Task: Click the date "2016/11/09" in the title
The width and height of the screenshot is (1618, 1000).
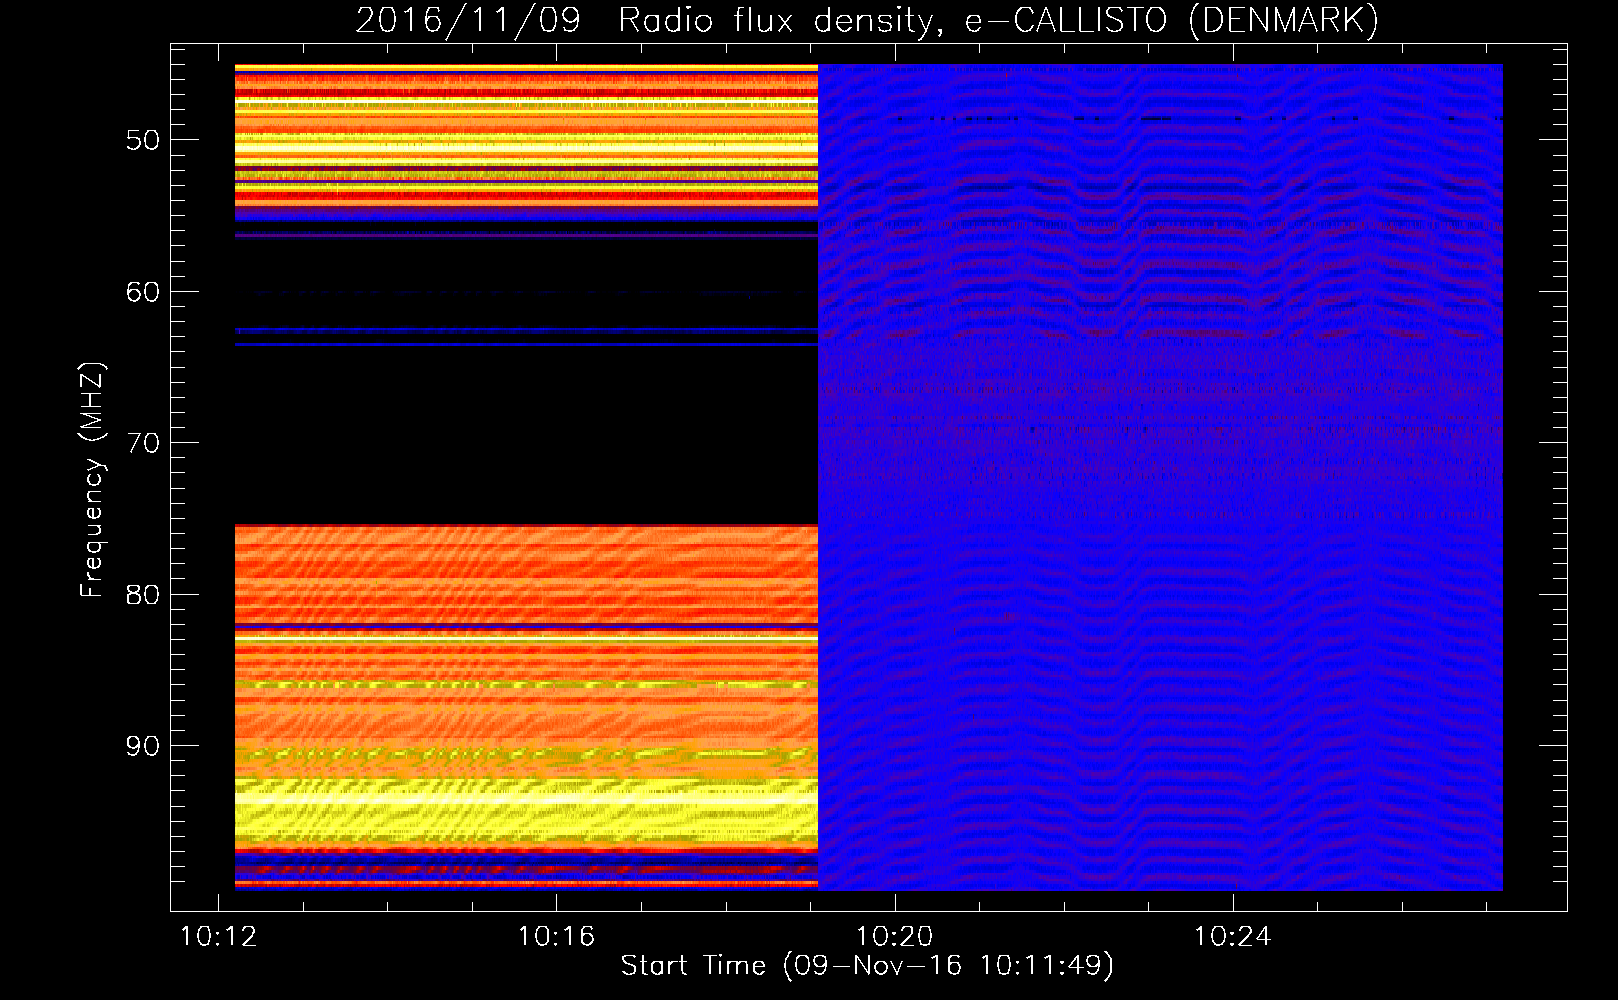Action: coord(468,21)
